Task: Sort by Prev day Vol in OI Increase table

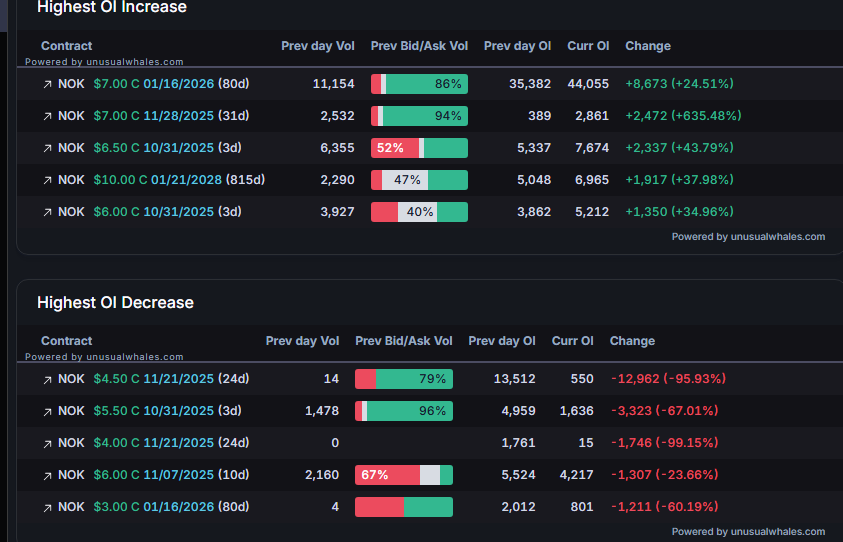Action: (x=317, y=46)
